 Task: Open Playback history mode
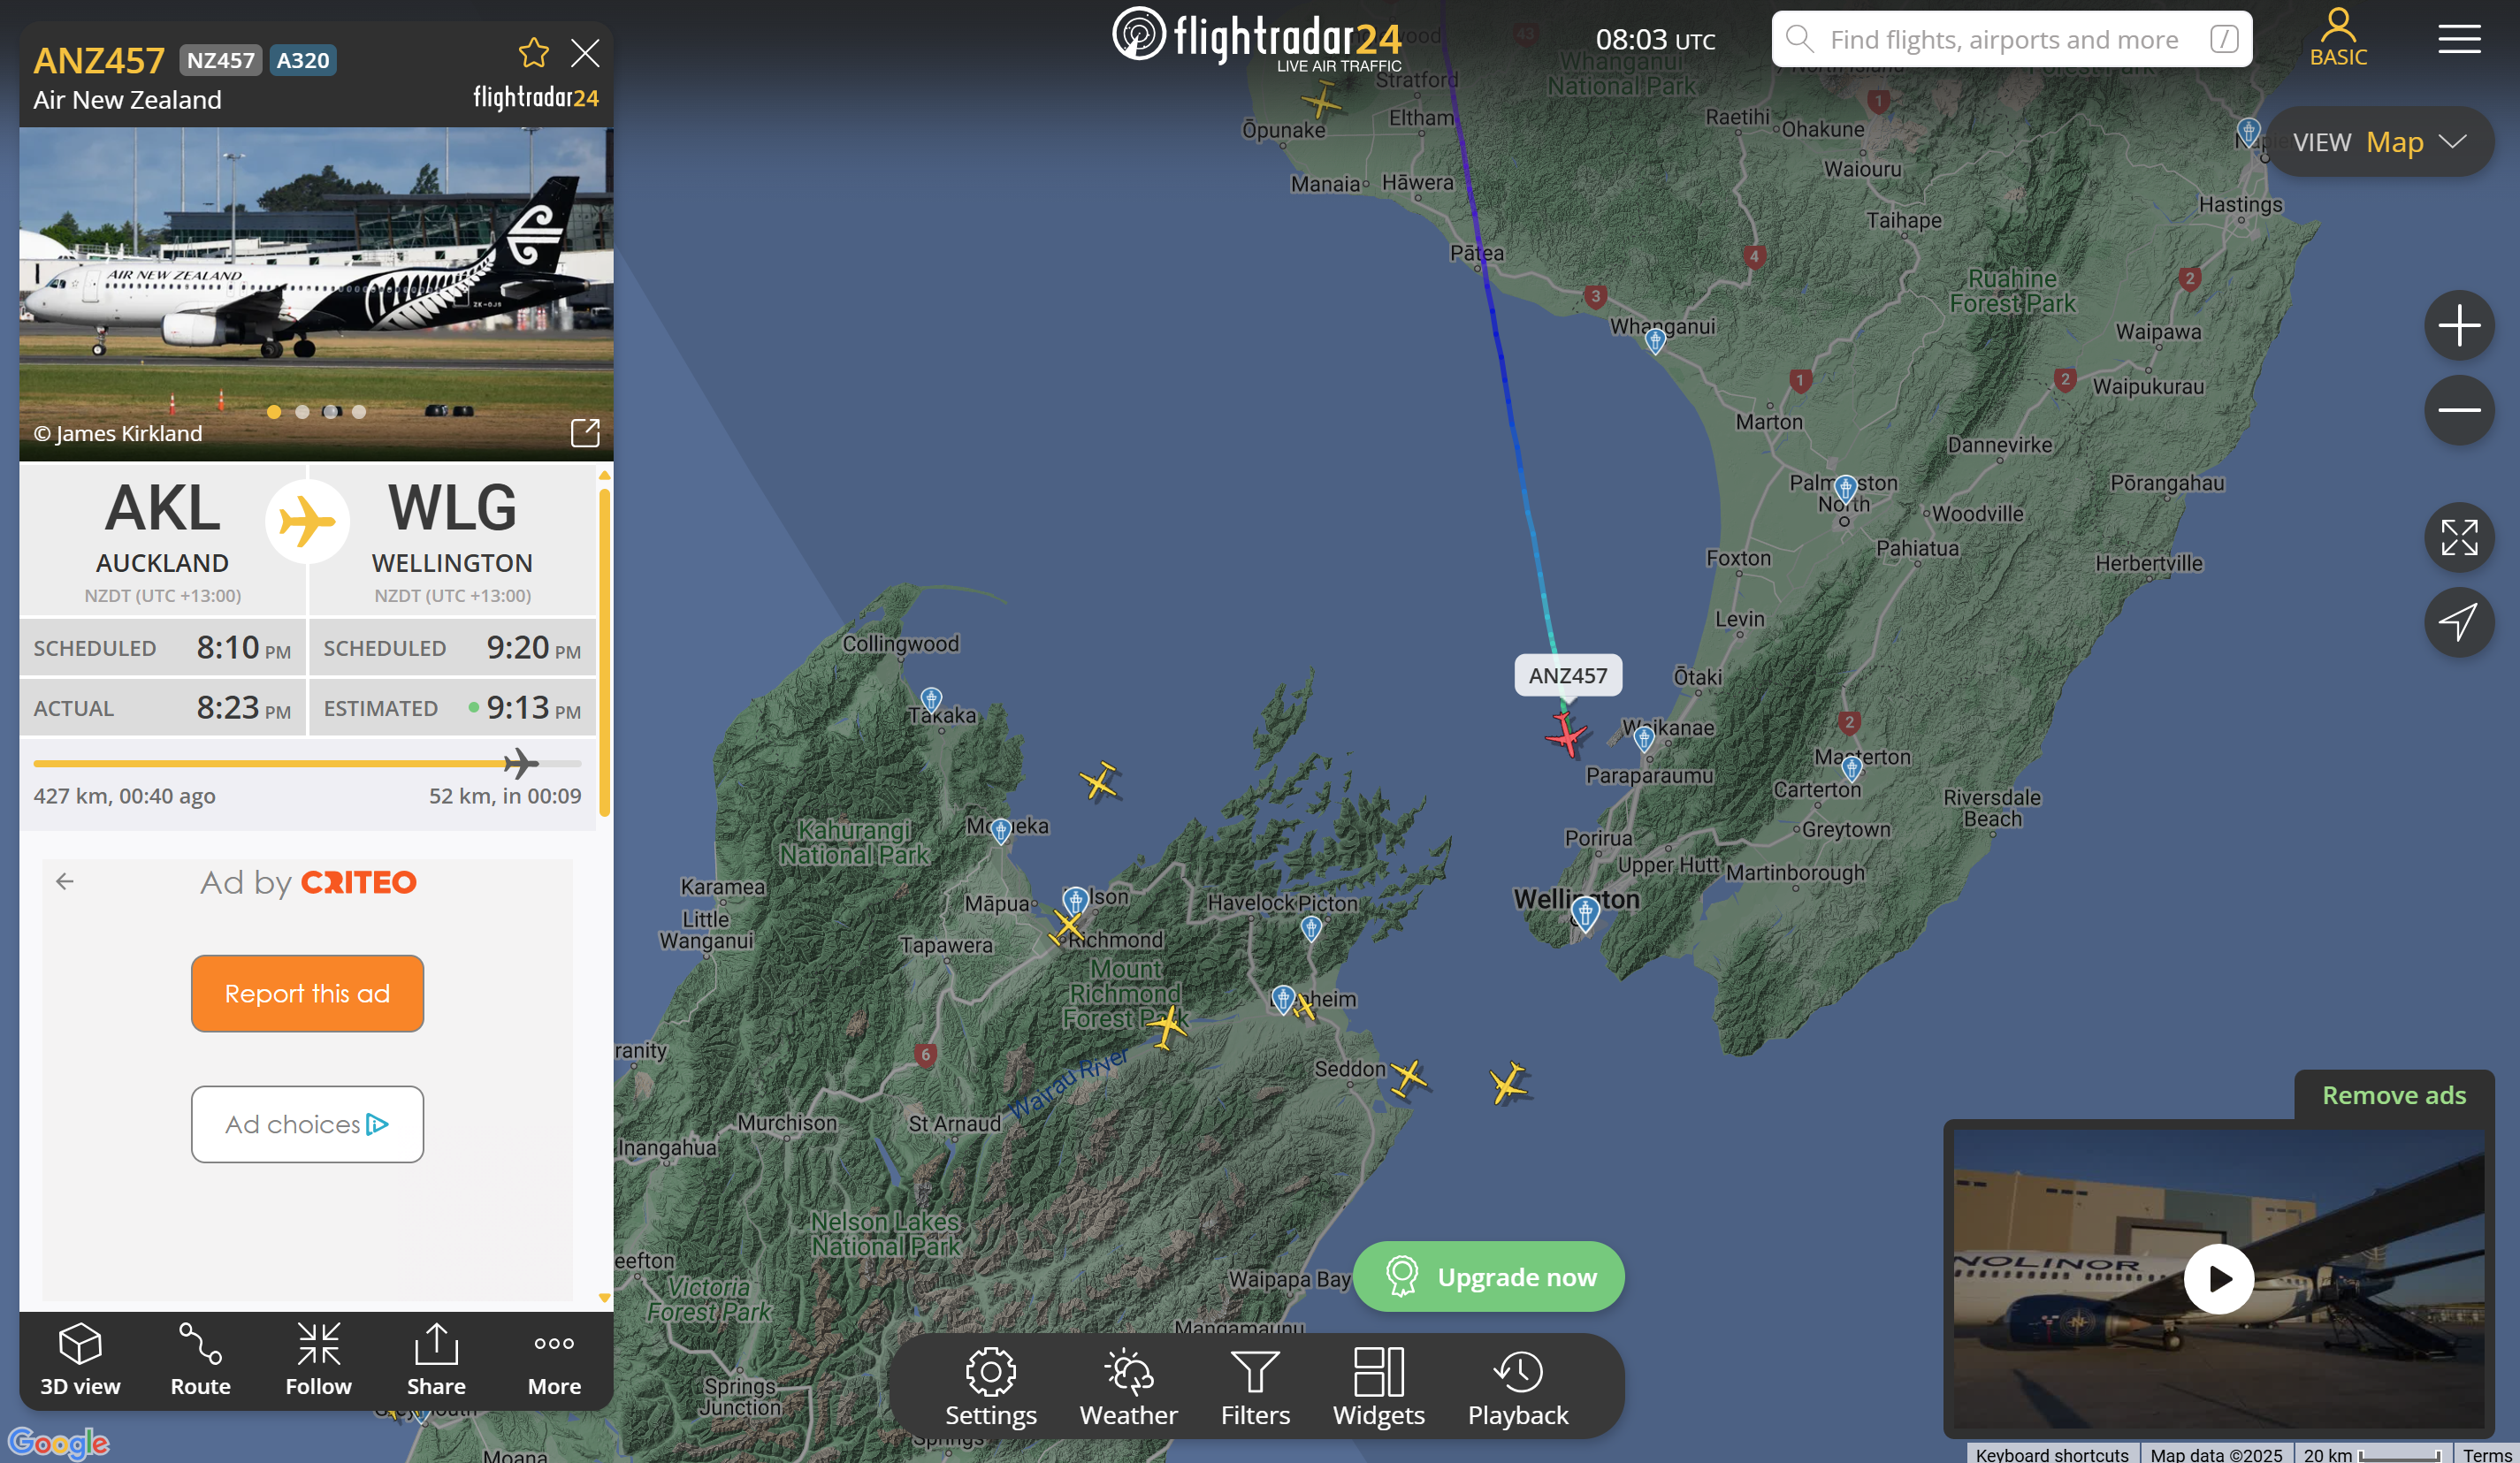tap(1518, 1387)
